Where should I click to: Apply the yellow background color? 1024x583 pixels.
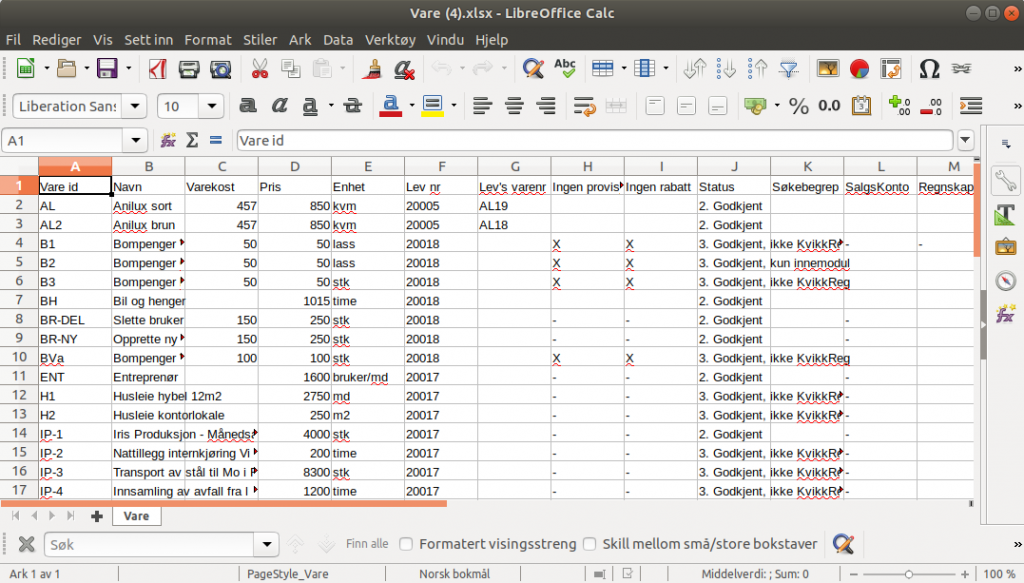pyautogui.click(x=432, y=106)
